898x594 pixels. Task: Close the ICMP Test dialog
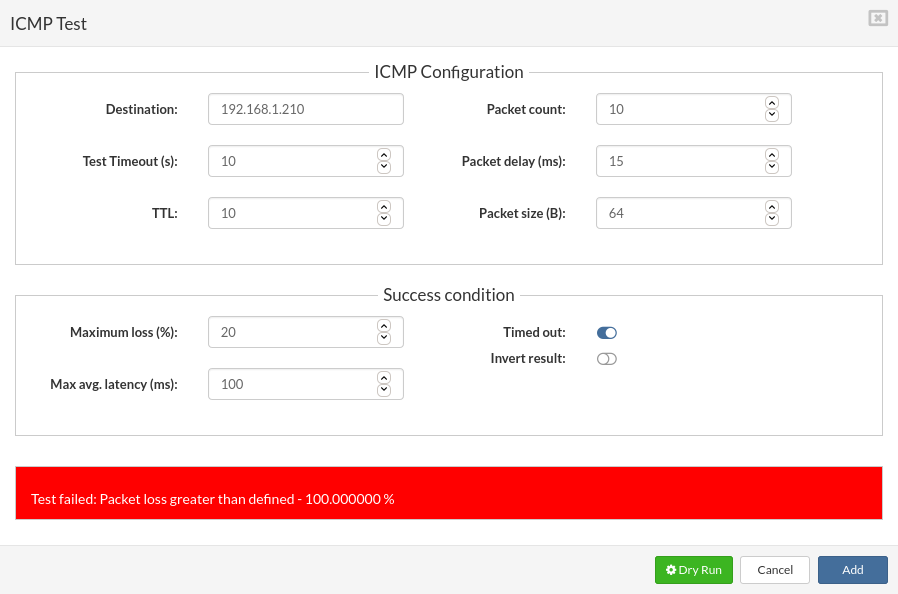point(878,18)
